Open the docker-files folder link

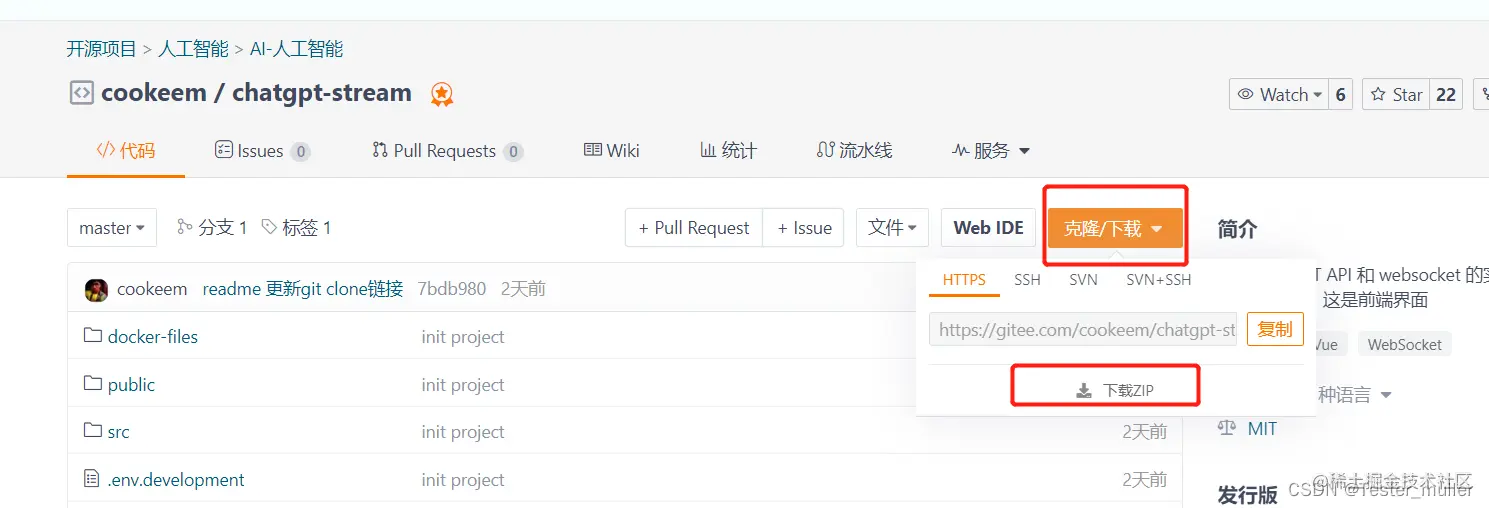click(x=153, y=336)
